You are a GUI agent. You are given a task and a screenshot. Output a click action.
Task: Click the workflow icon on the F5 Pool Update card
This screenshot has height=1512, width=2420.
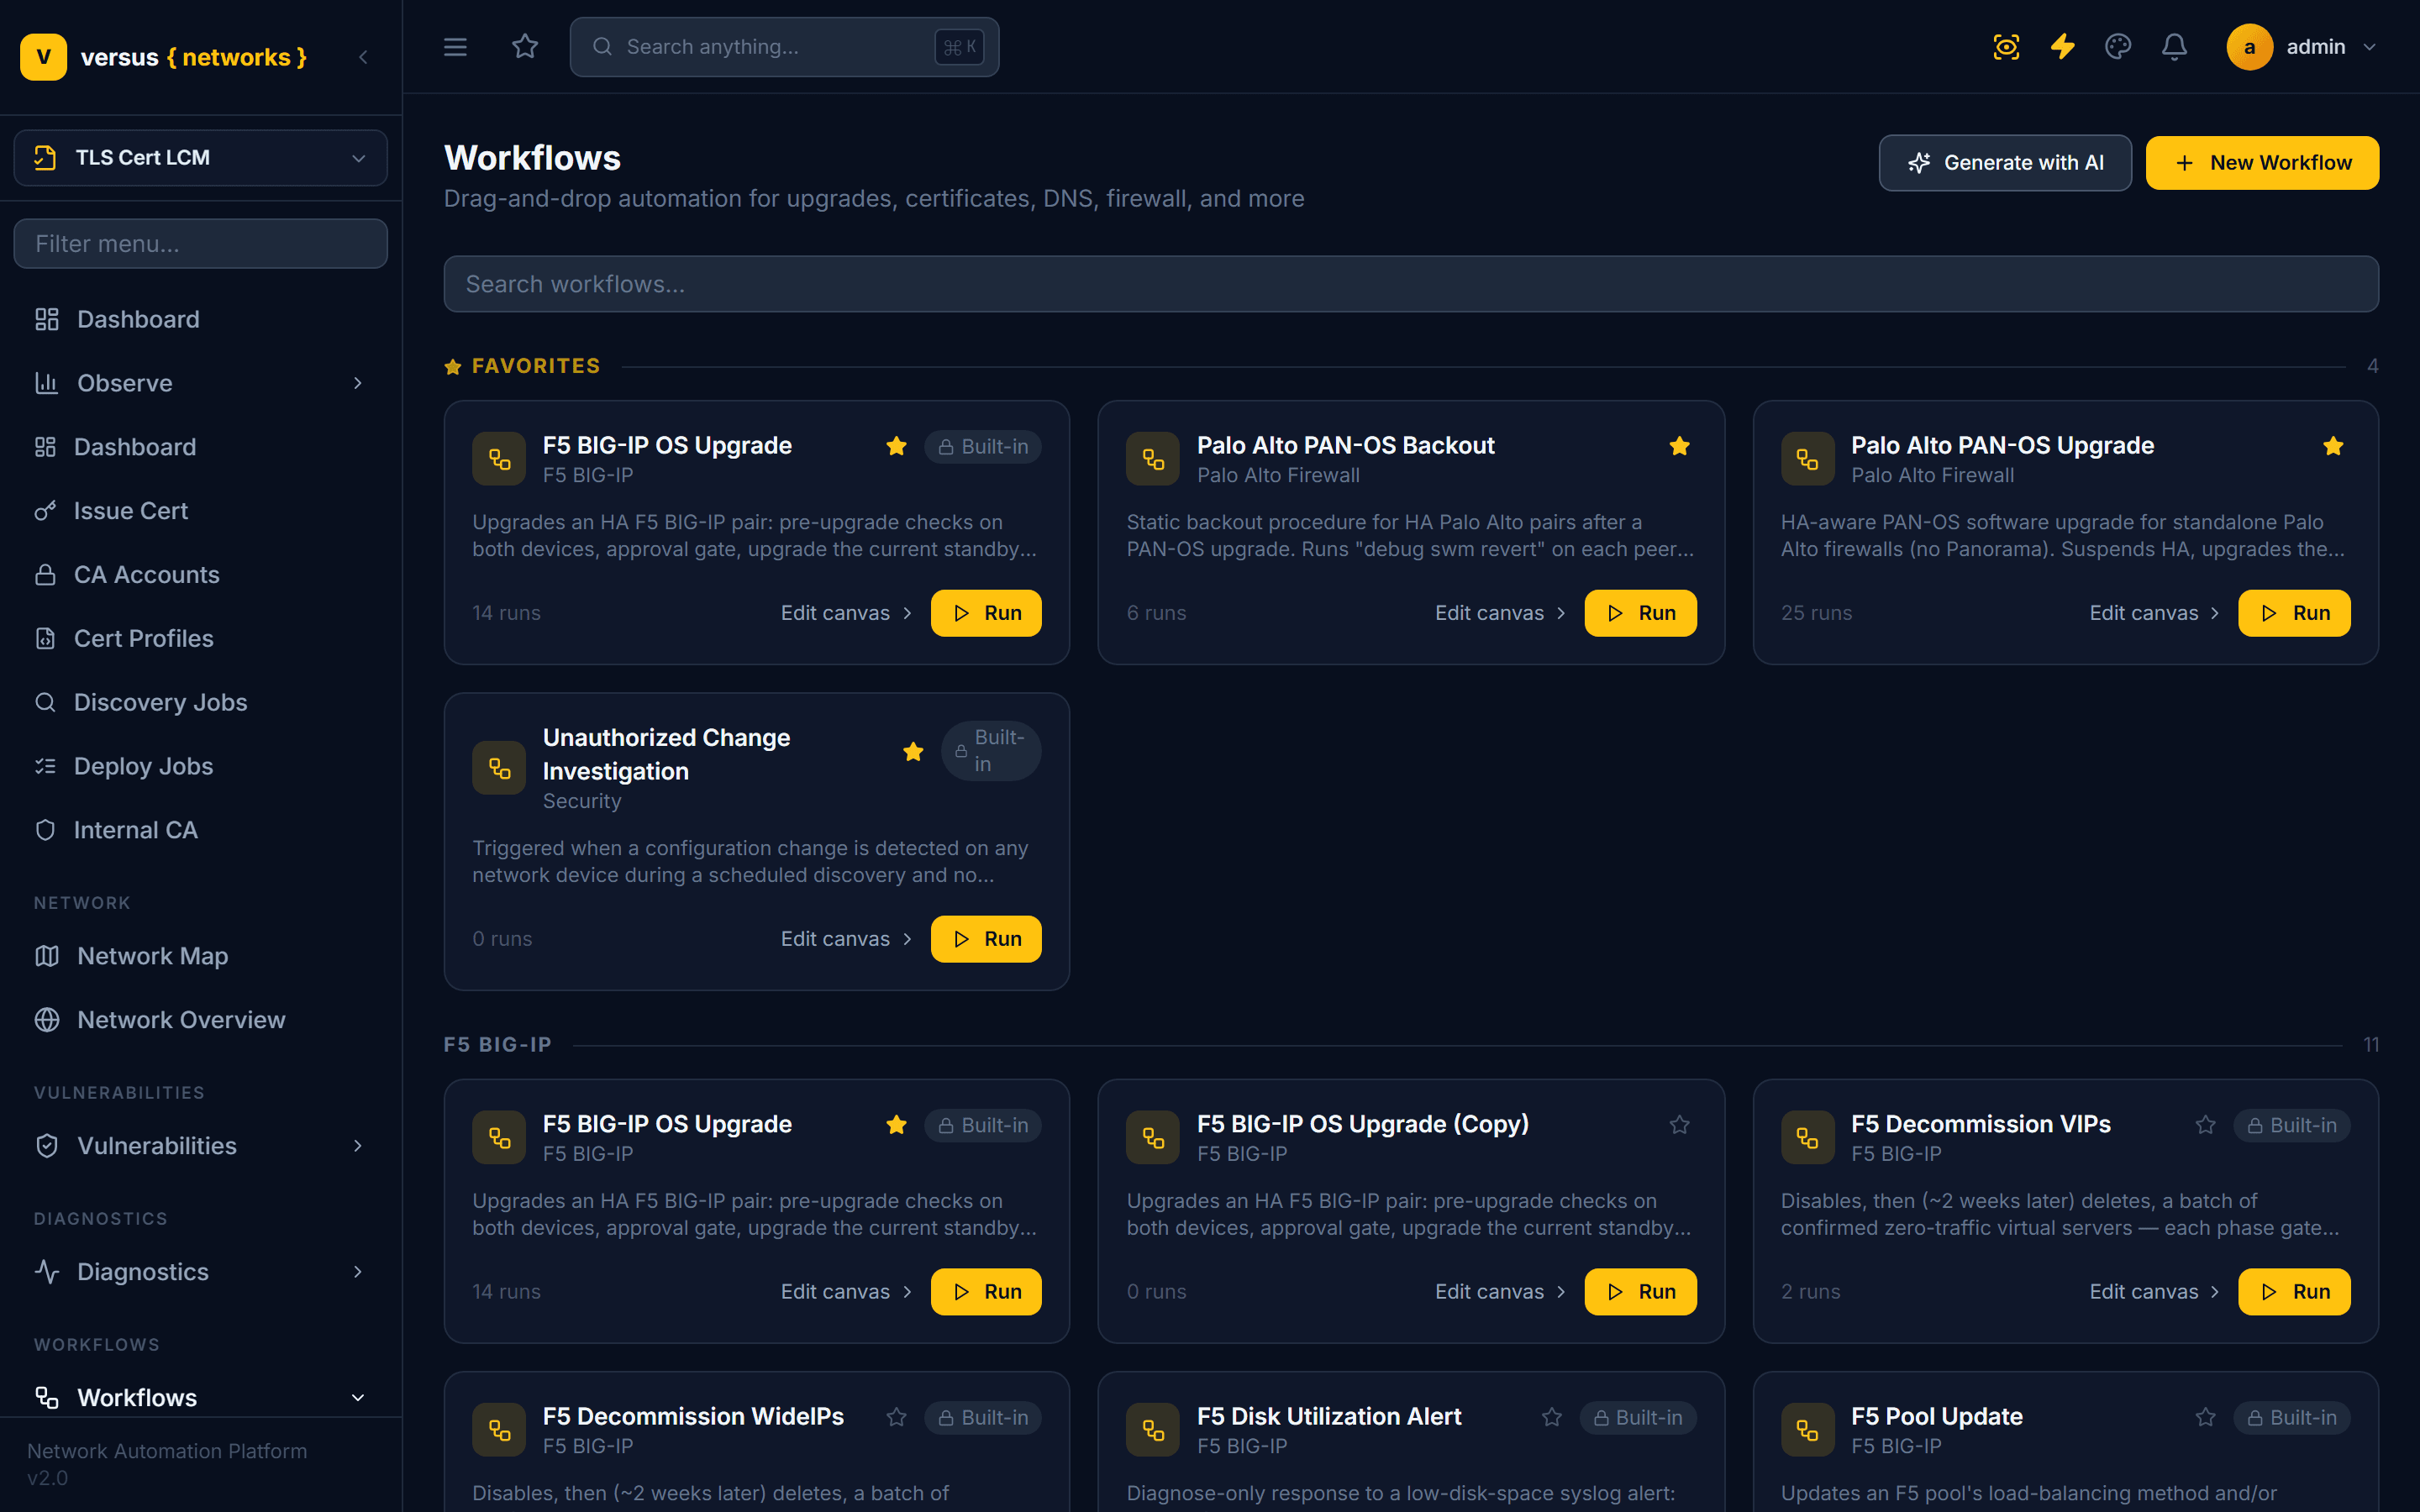click(x=1807, y=1430)
